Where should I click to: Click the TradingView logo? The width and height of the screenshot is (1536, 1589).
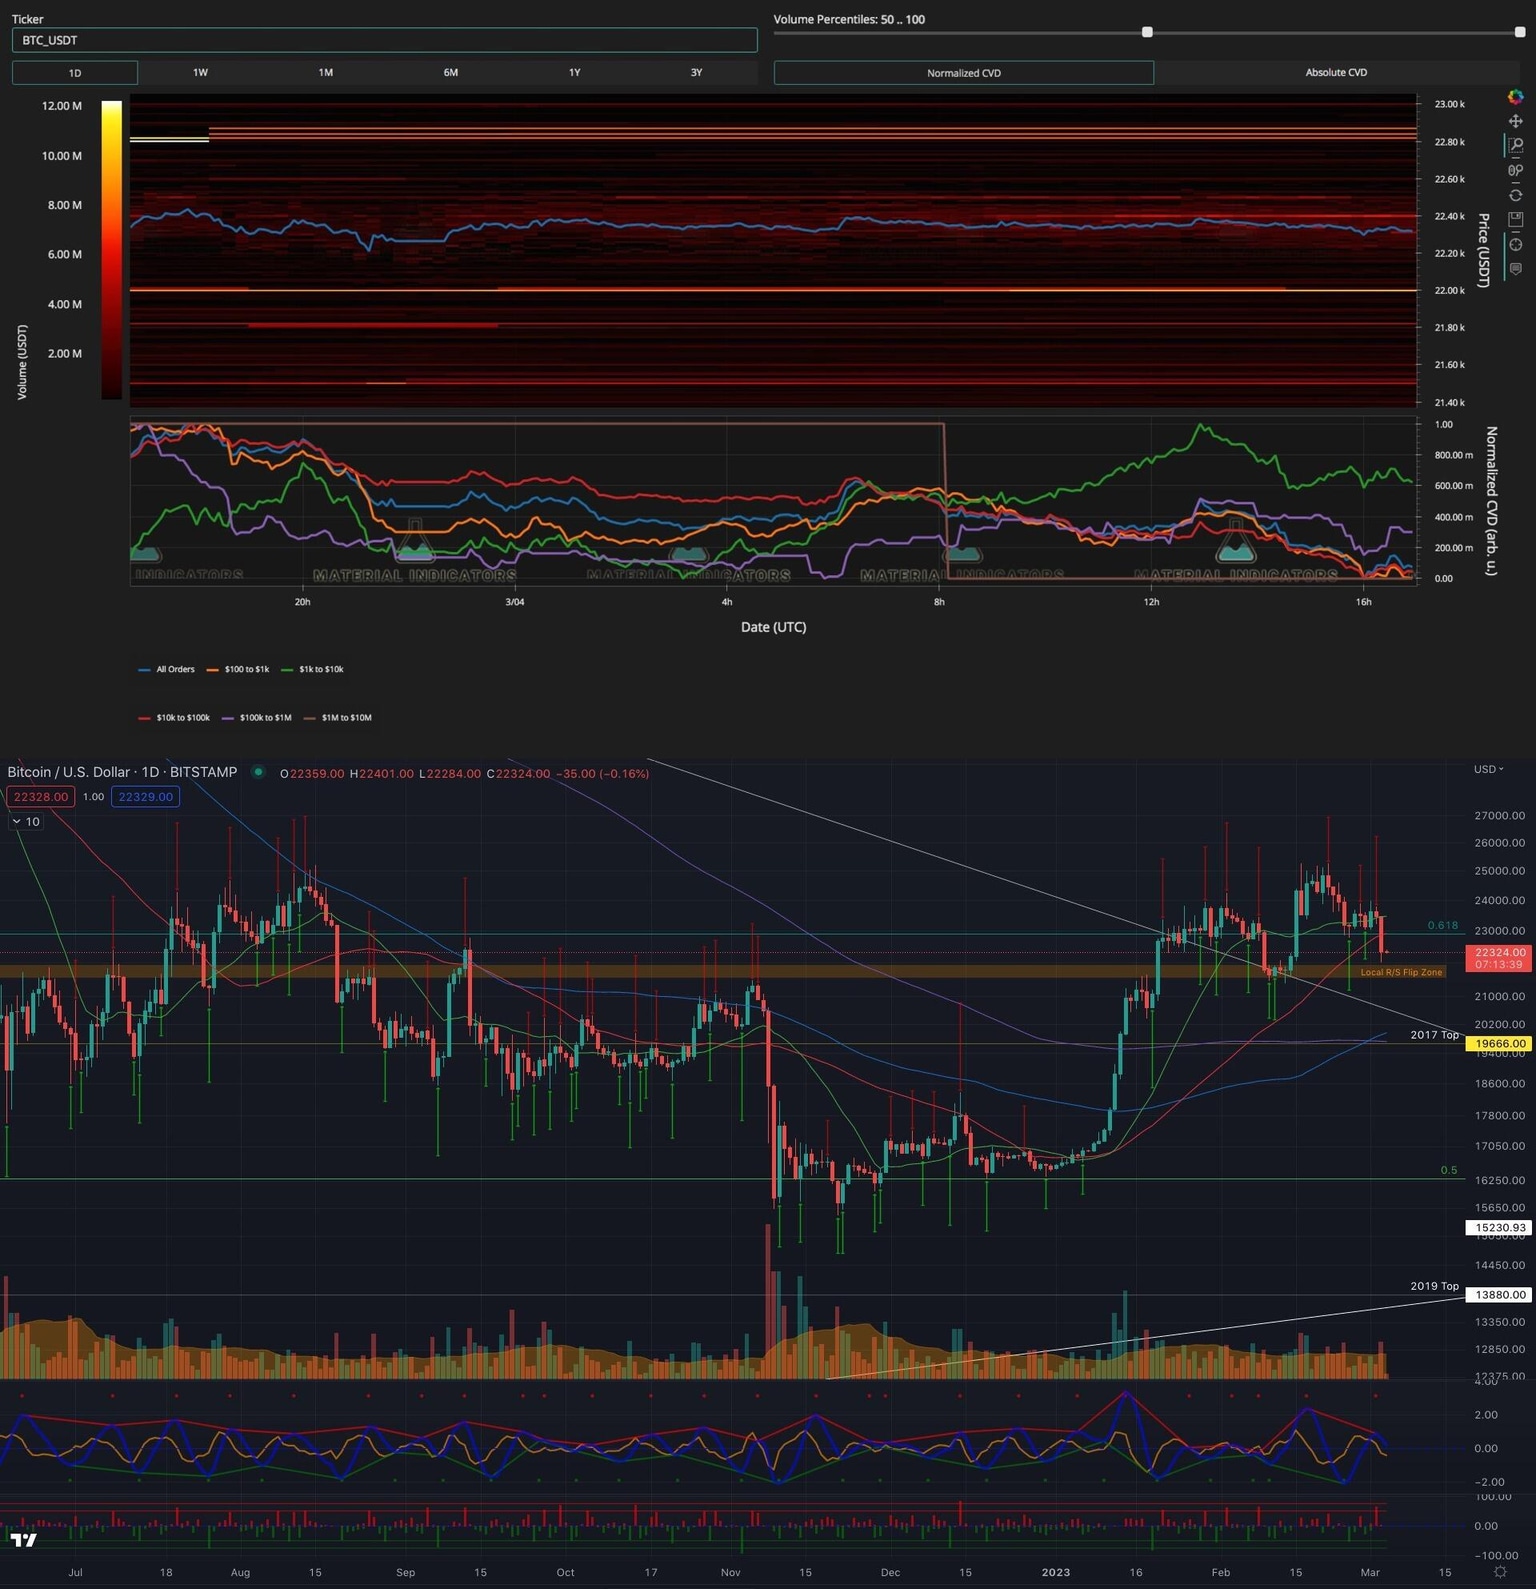tap(23, 1539)
